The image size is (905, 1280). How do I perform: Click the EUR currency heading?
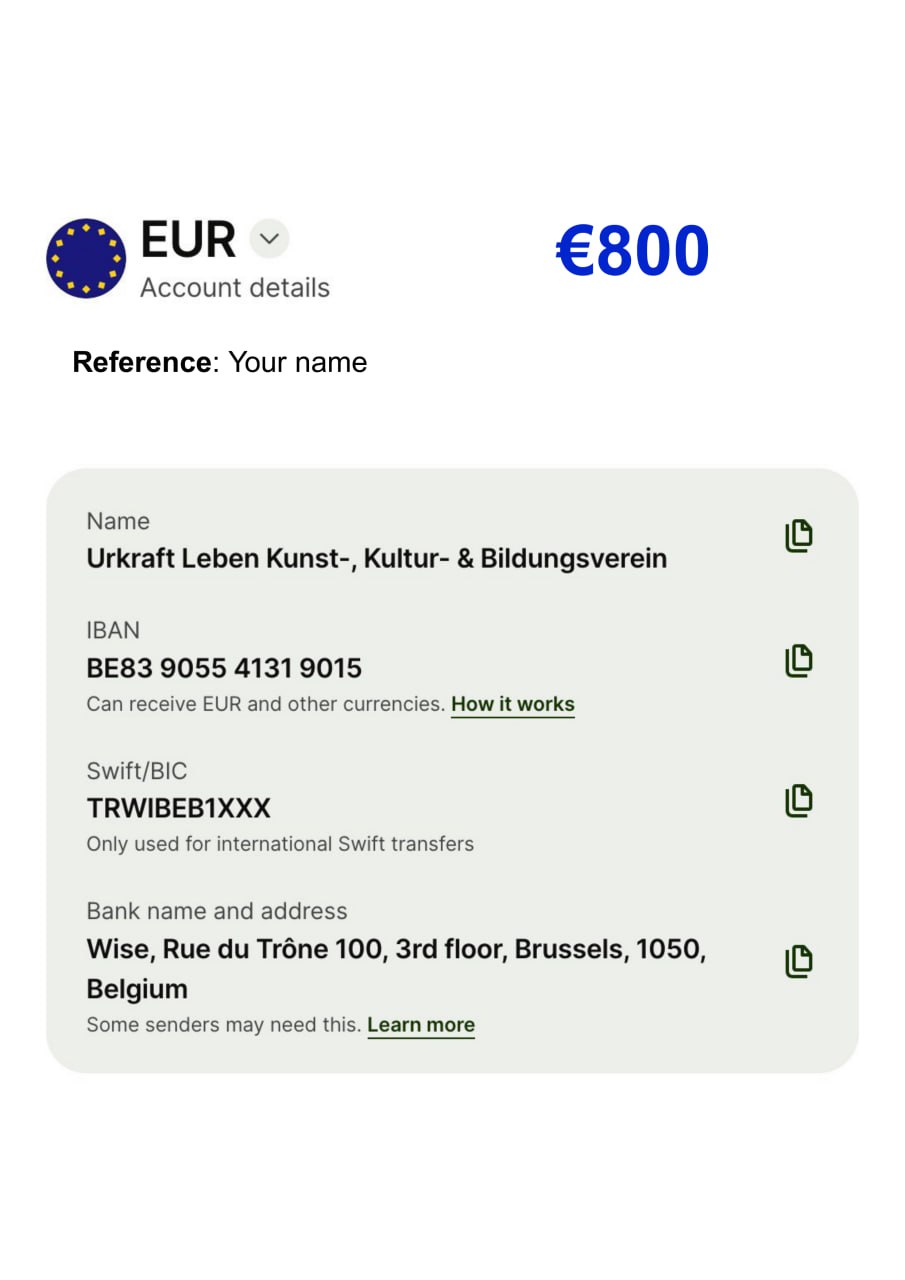click(x=188, y=240)
